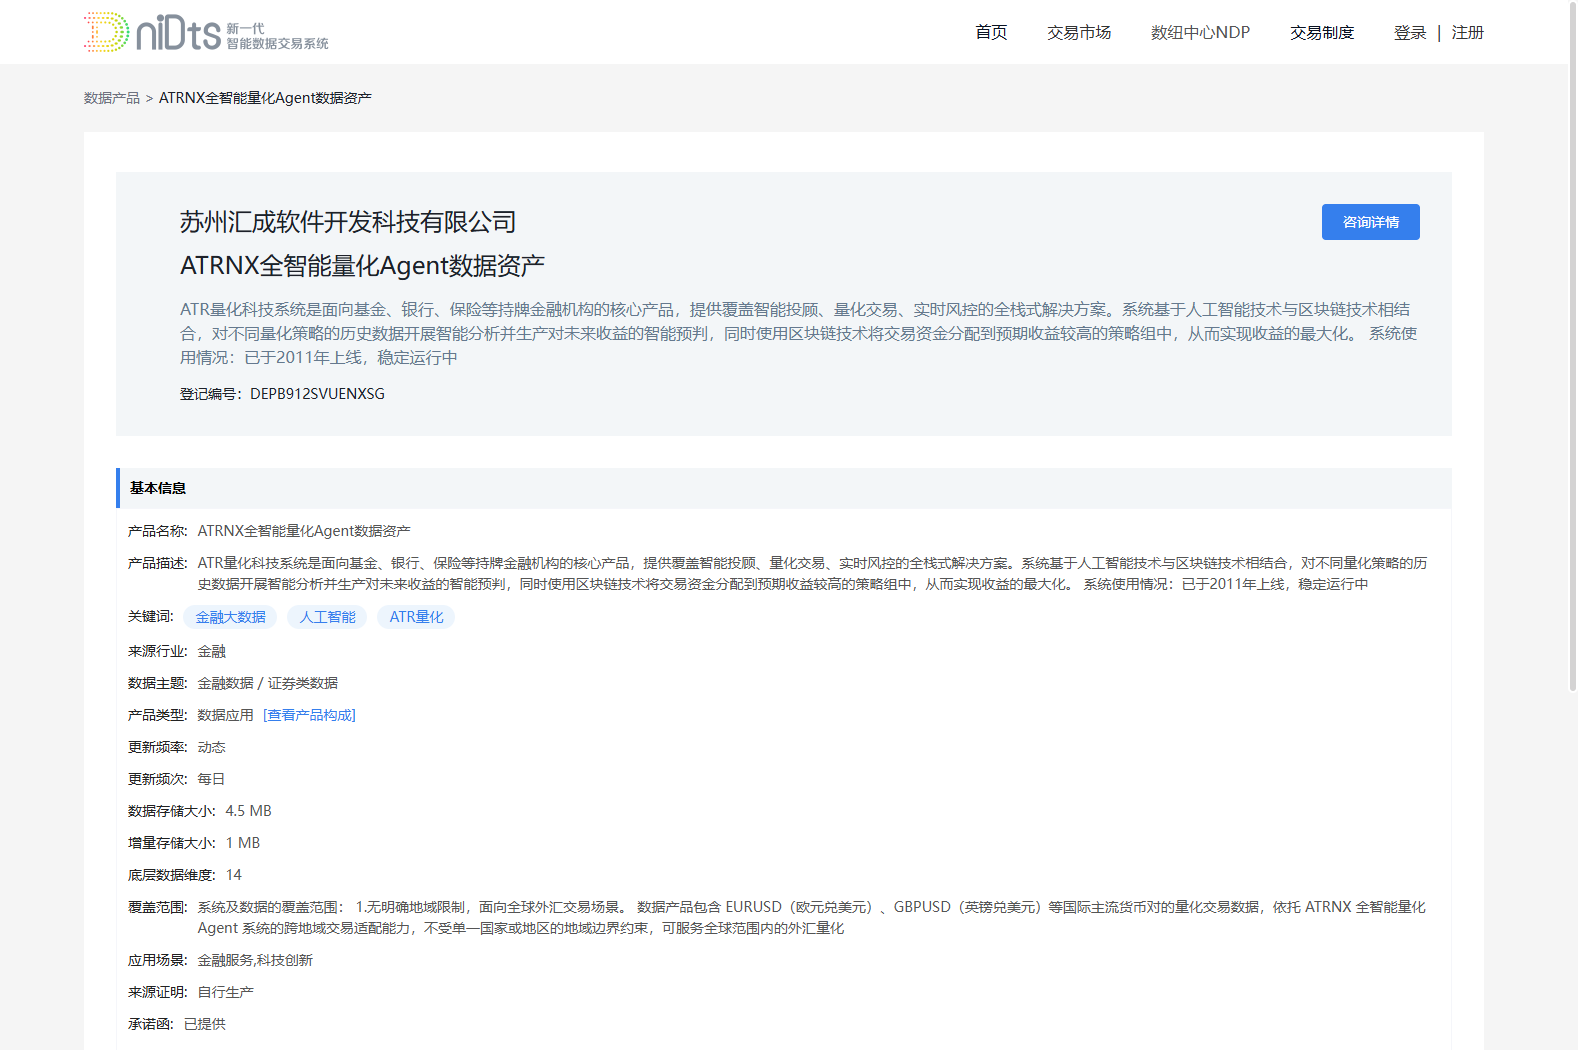Click the incremental size 1 MB
This screenshot has width=1578, height=1050.
pyautogui.click(x=243, y=843)
